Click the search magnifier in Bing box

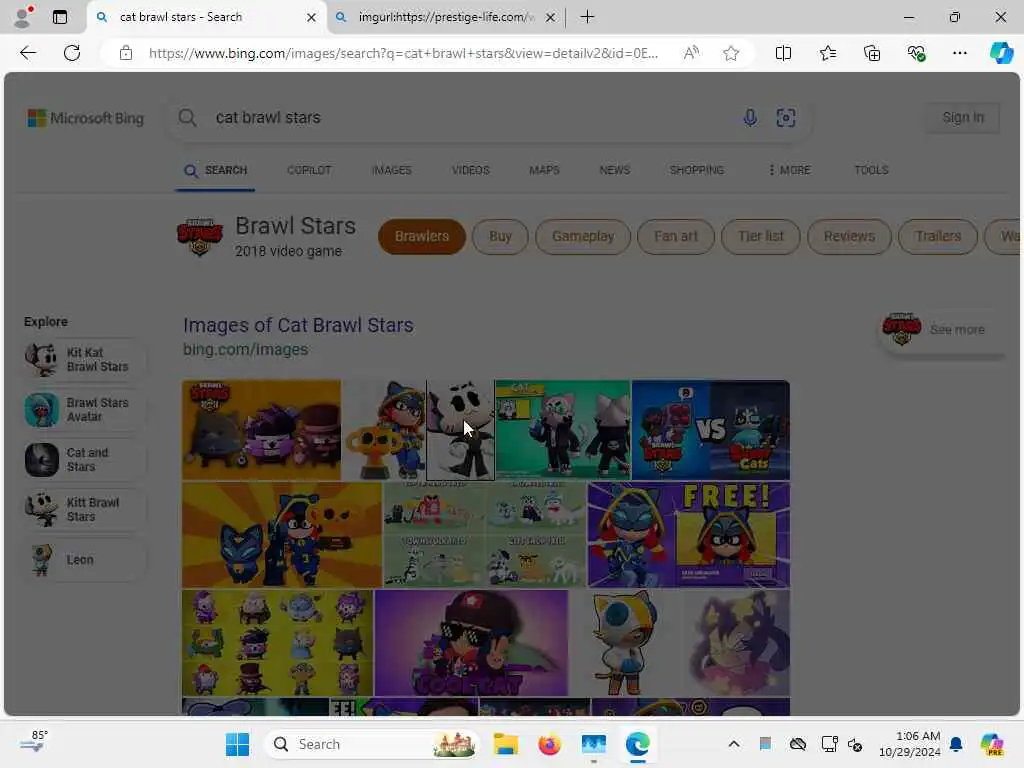coord(187,118)
